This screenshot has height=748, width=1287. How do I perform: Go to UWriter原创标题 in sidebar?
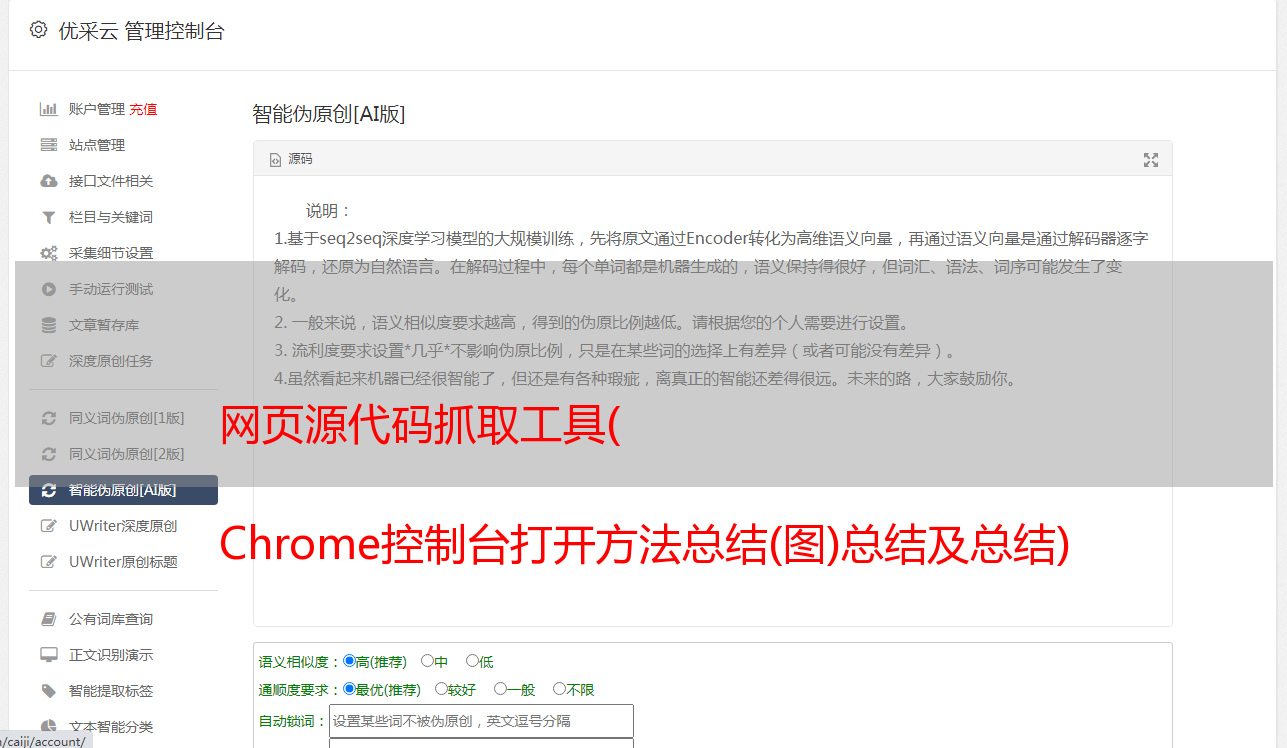[123, 562]
